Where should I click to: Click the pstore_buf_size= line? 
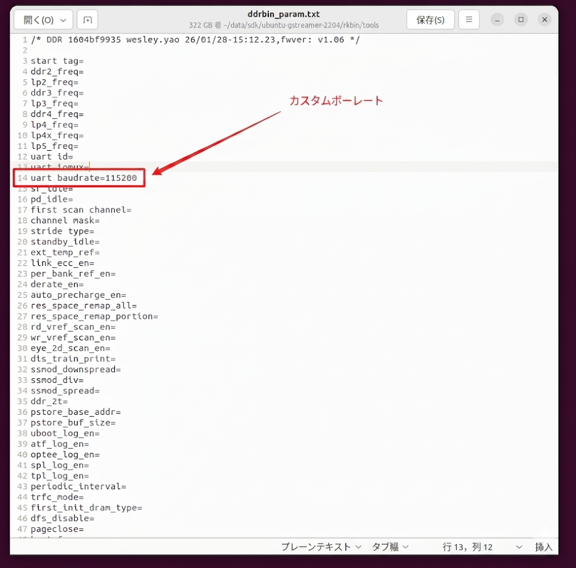73,423
